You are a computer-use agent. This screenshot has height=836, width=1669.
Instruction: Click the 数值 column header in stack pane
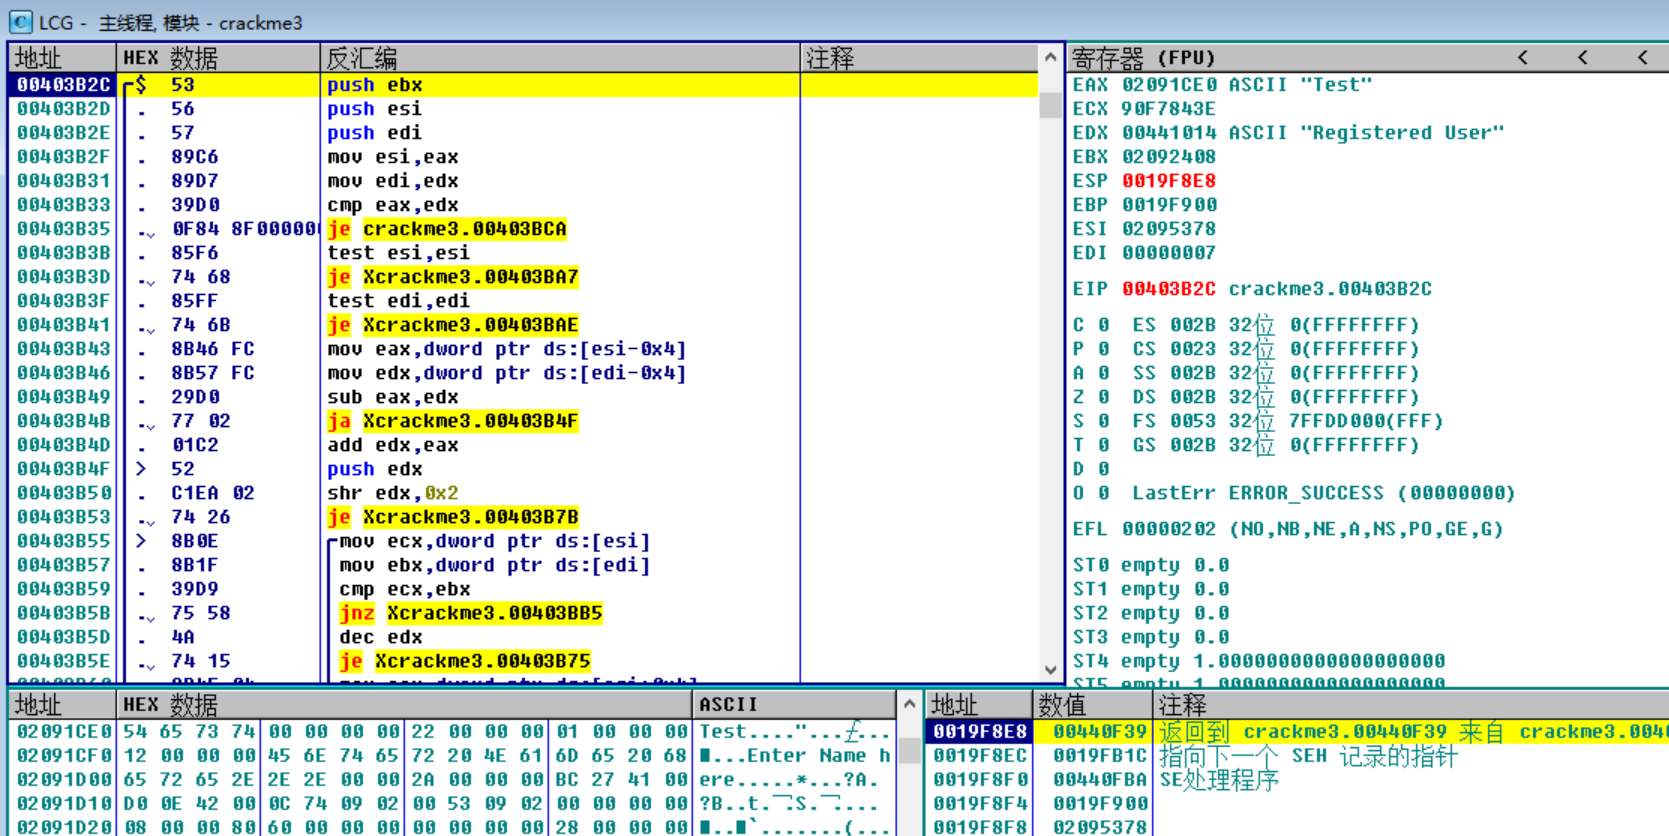pos(1092,704)
